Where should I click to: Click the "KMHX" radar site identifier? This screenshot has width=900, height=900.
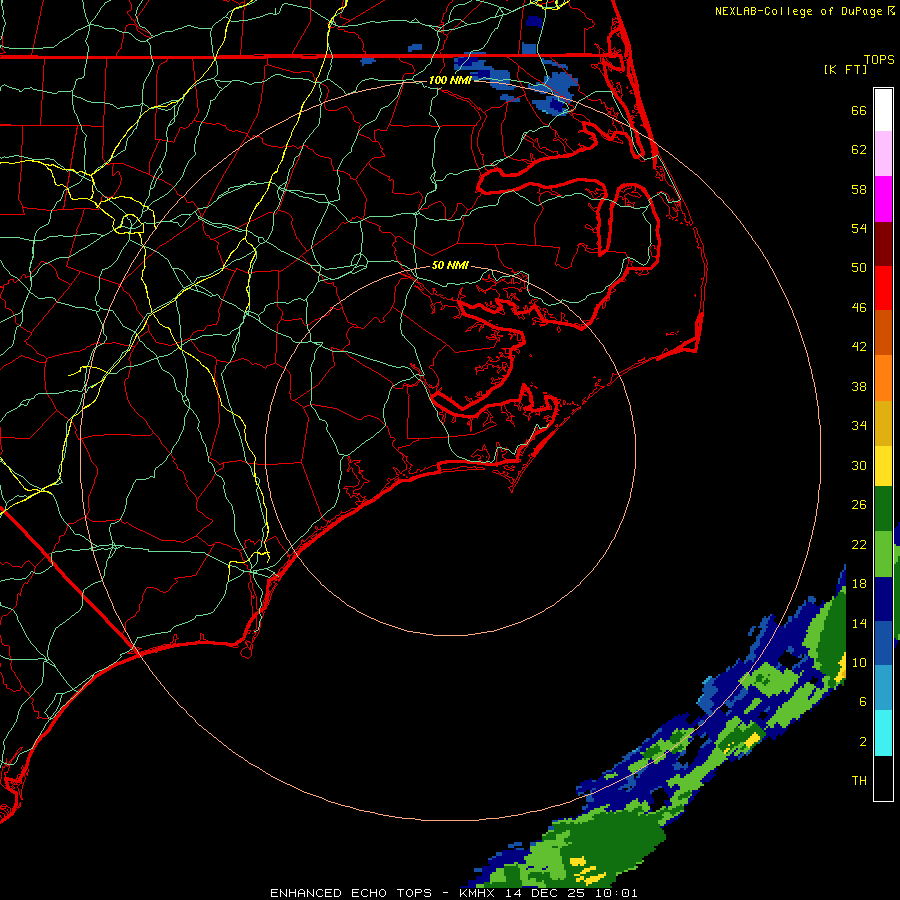[x=479, y=893]
